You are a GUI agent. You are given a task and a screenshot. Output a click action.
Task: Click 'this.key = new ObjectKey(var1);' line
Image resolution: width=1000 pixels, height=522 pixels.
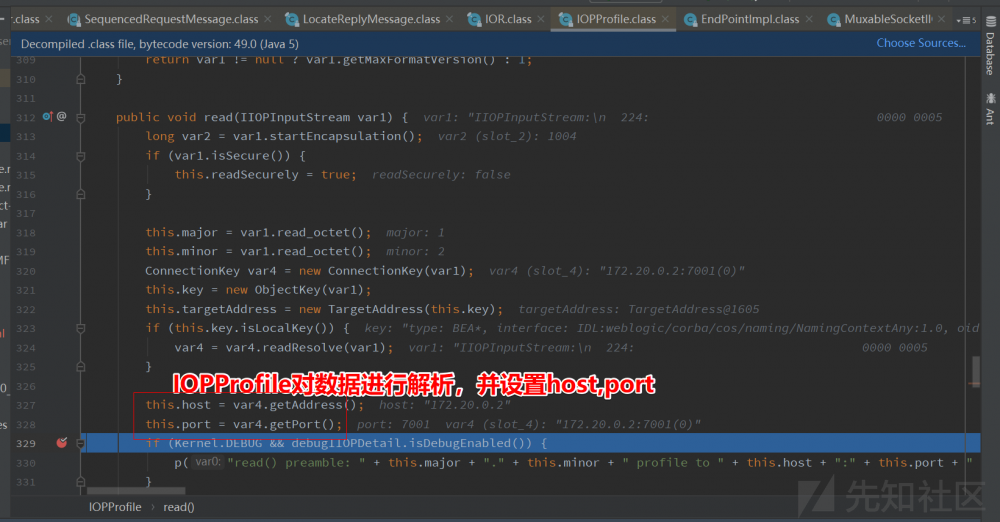258,290
